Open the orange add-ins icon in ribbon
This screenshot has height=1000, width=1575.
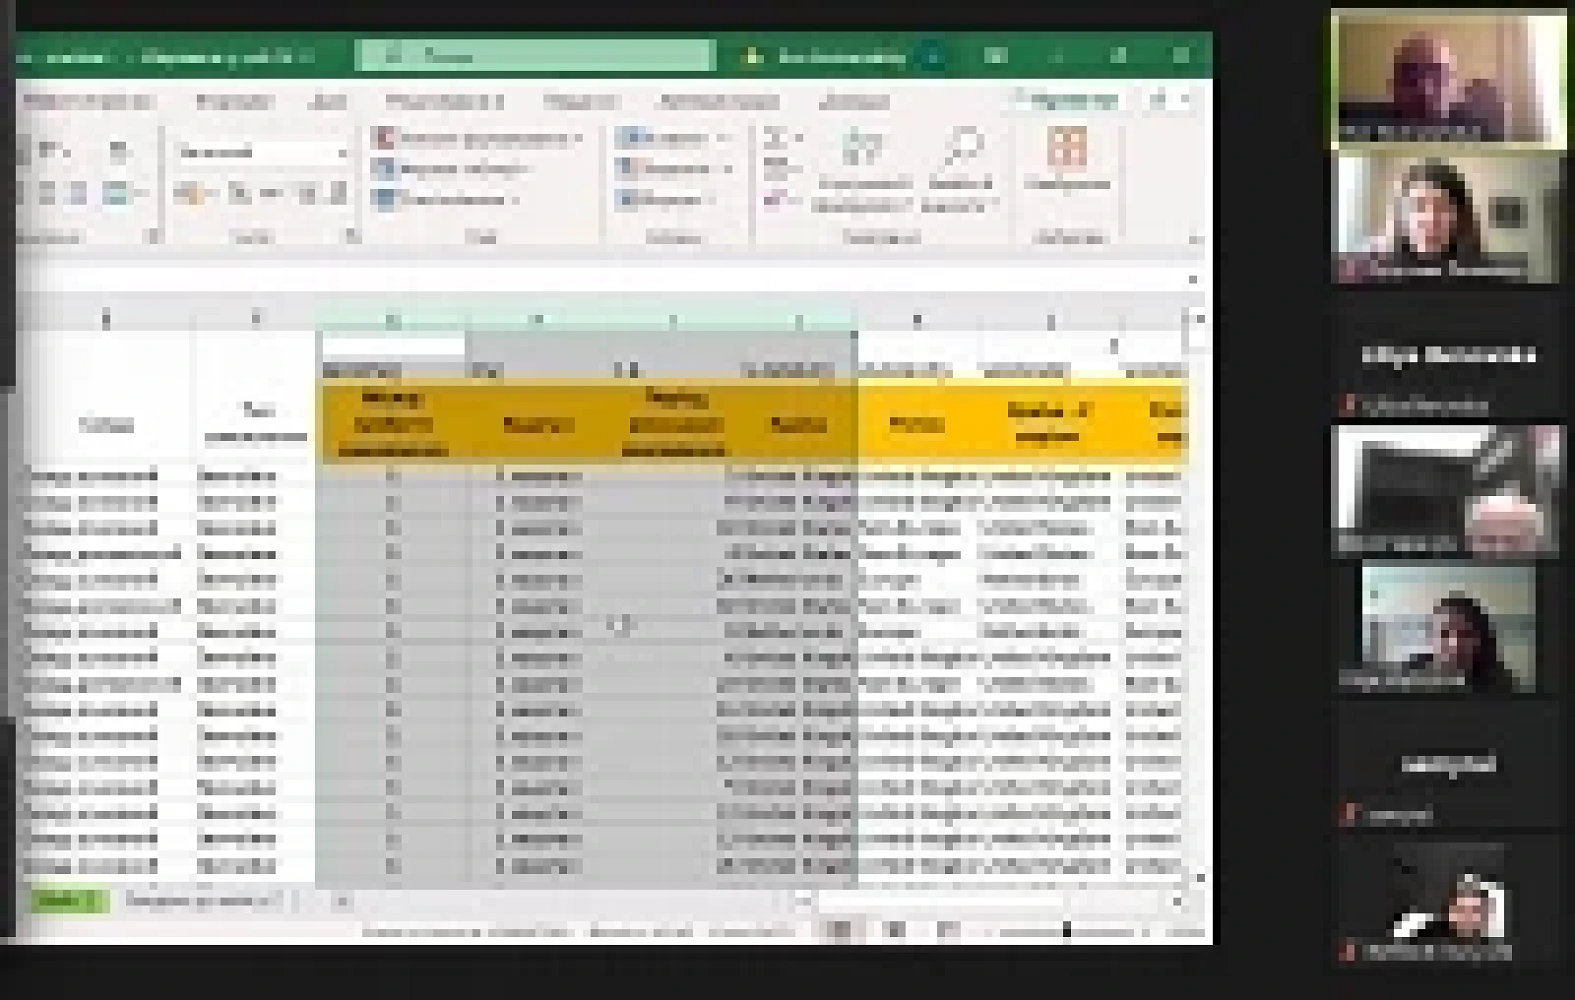tap(1067, 148)
